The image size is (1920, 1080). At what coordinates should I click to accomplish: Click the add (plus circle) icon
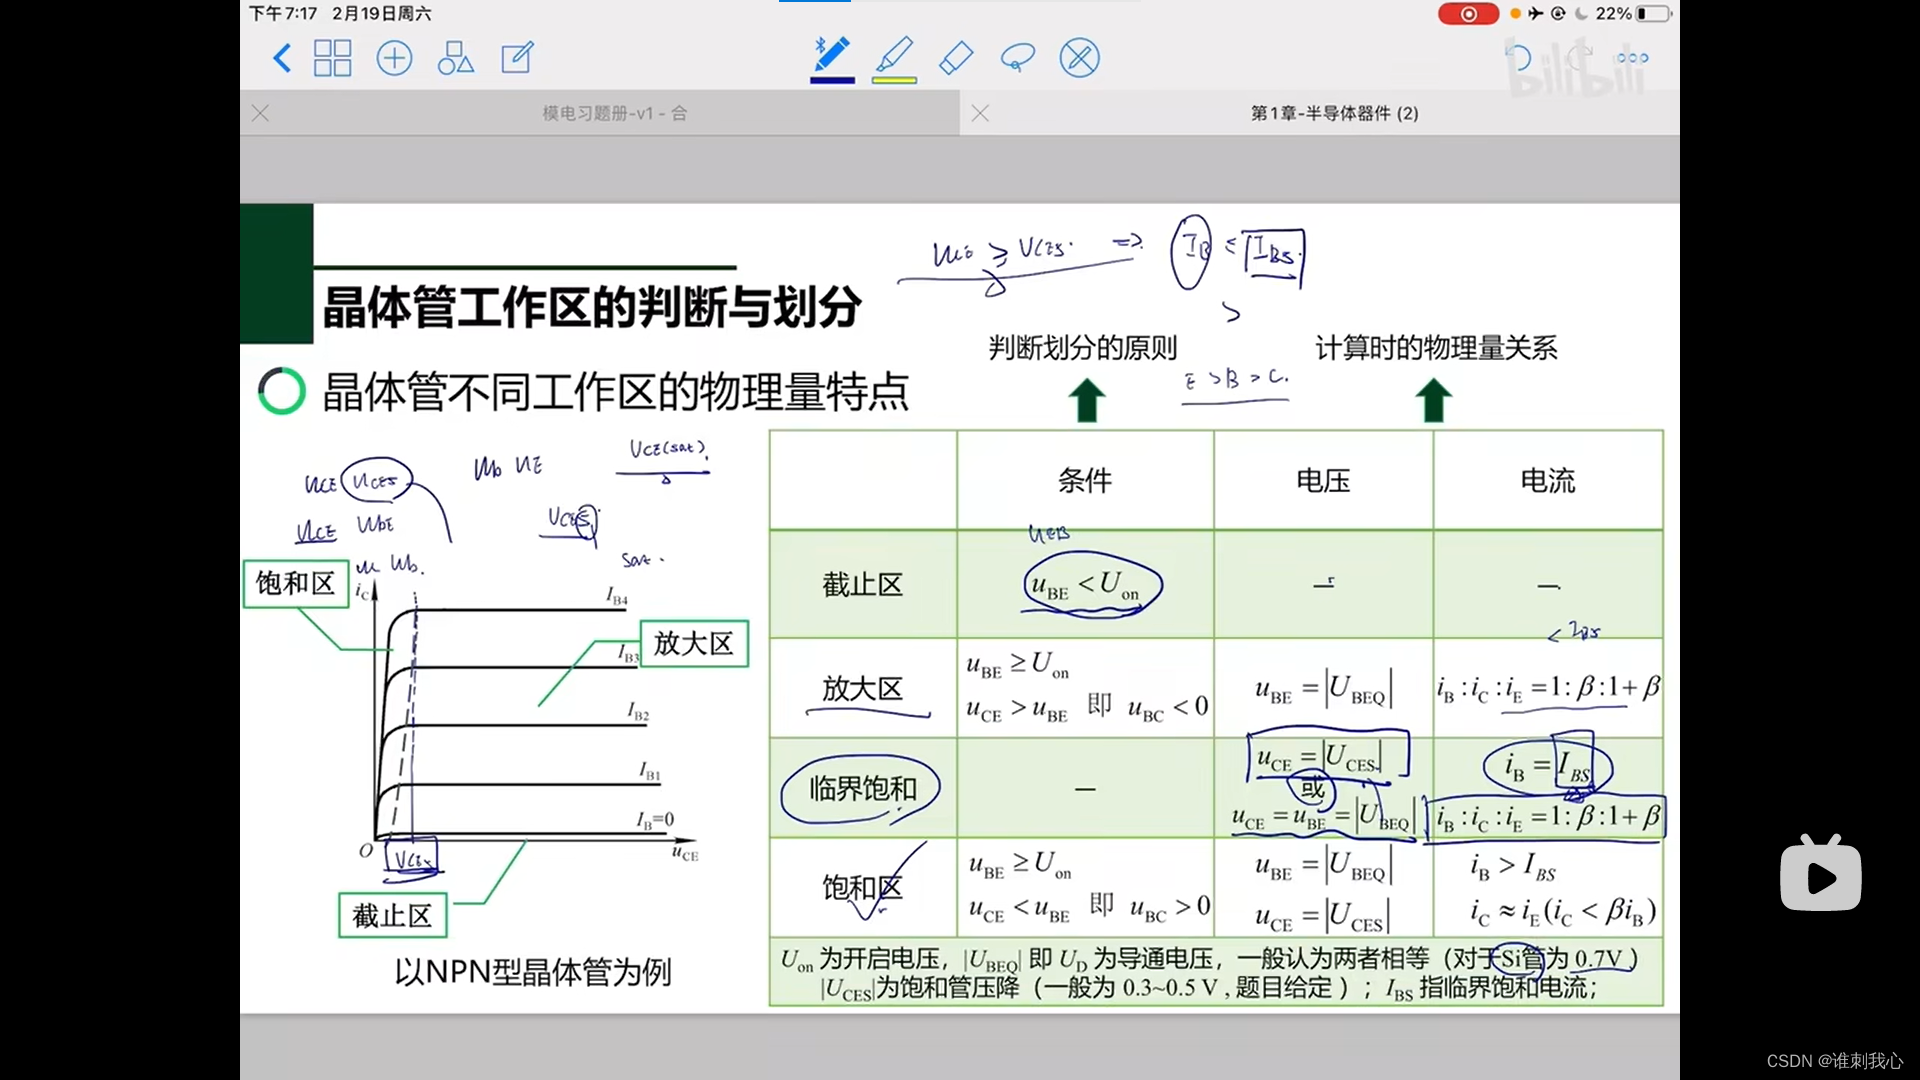coord(394,58)
